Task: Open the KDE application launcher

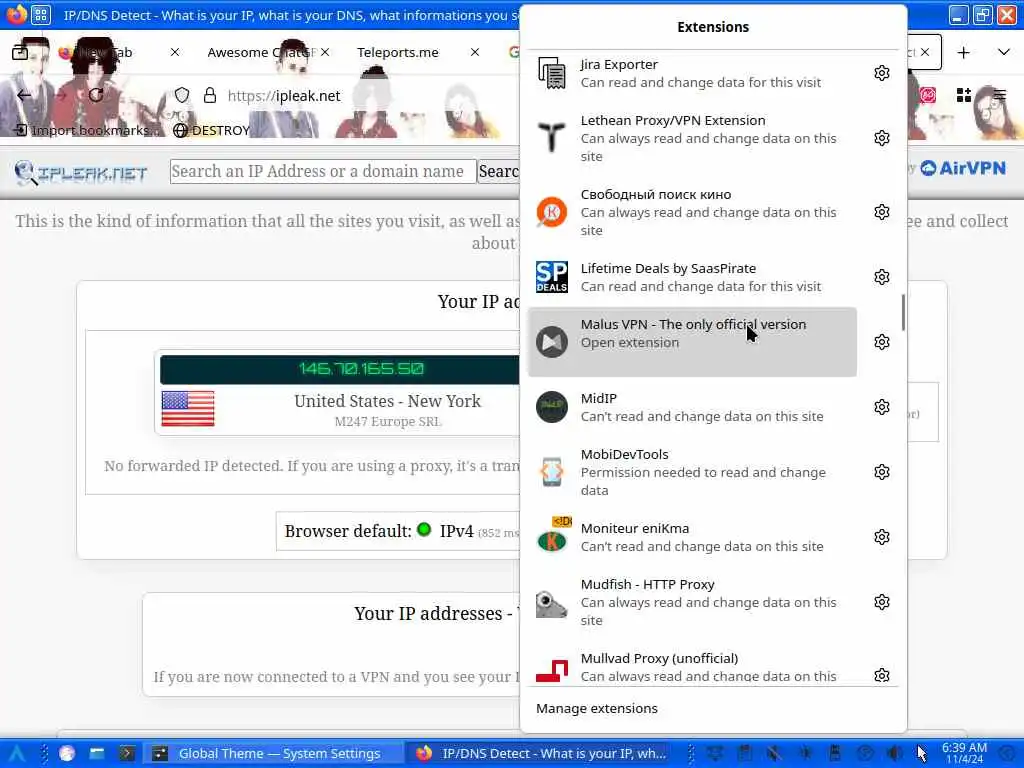Action: pyautogui.click(x=16, y=753)
